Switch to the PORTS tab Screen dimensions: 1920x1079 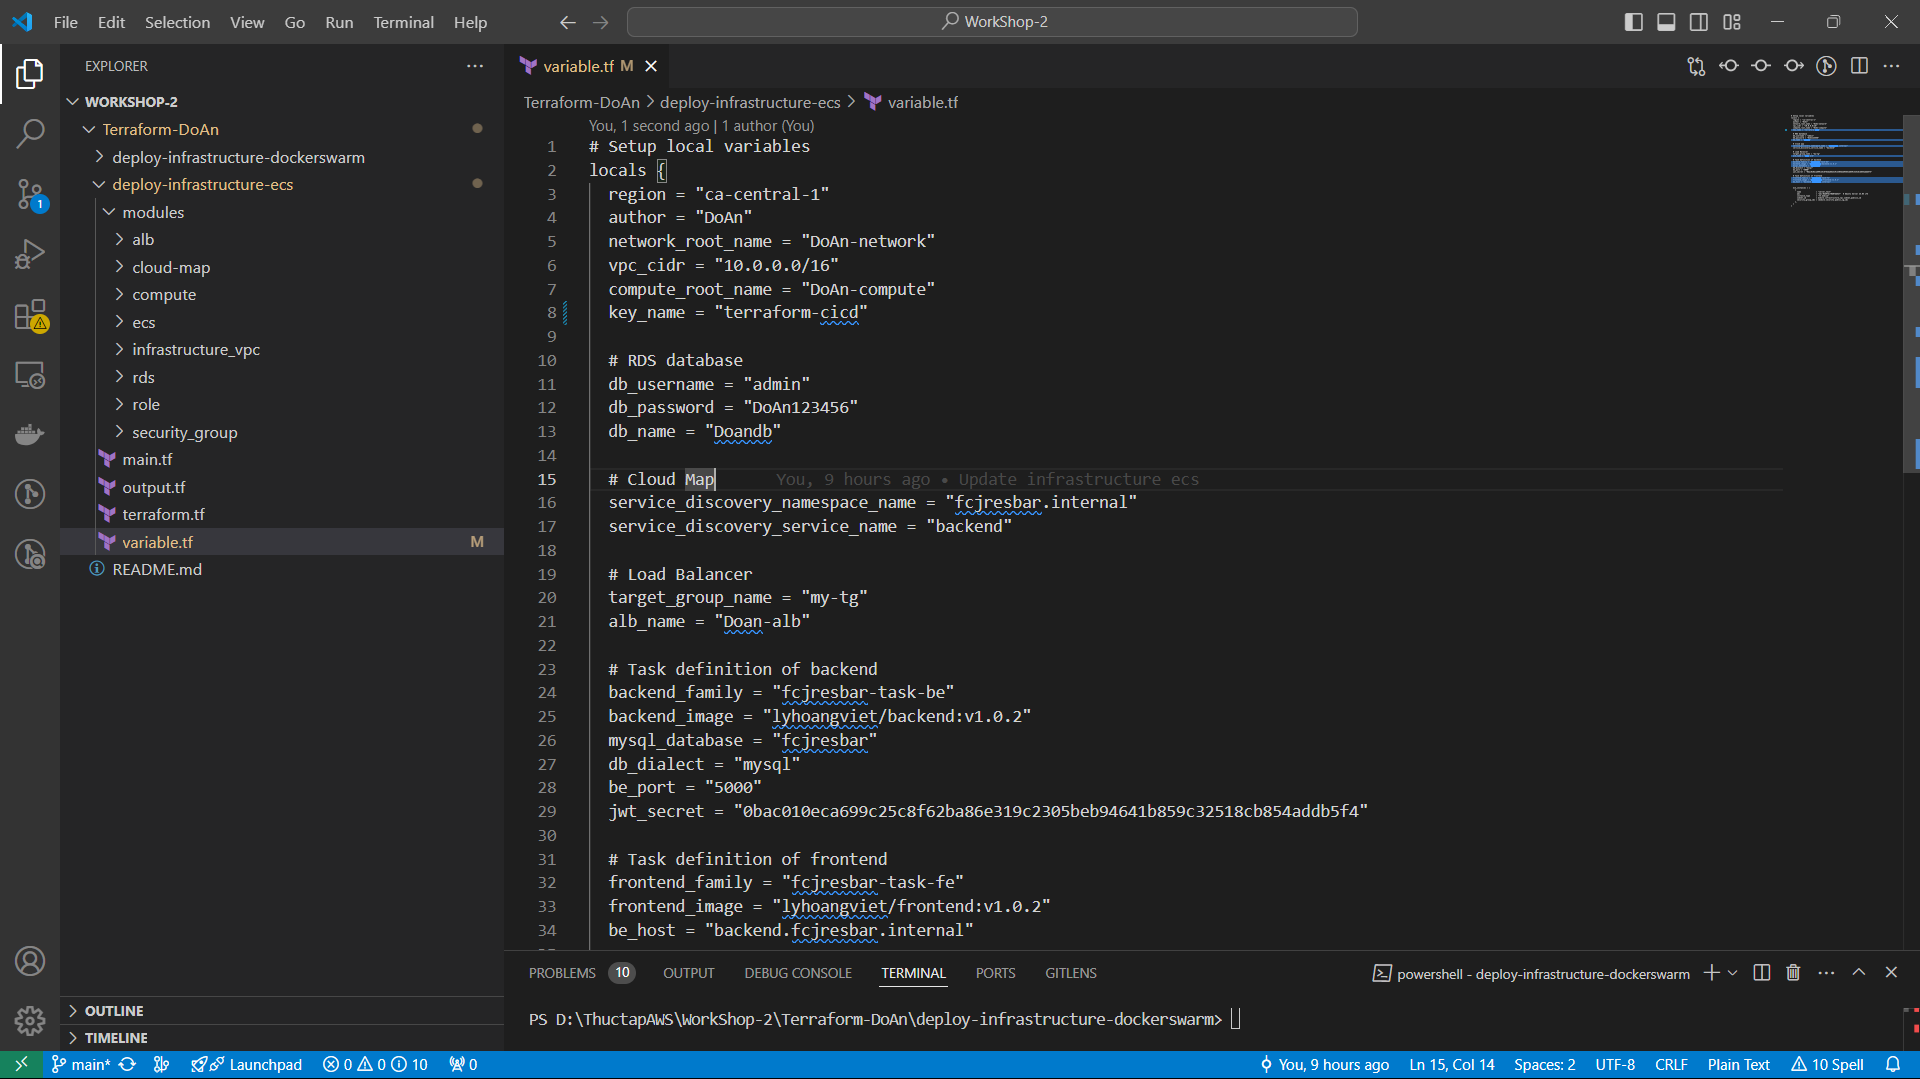[x=995, y=973]
